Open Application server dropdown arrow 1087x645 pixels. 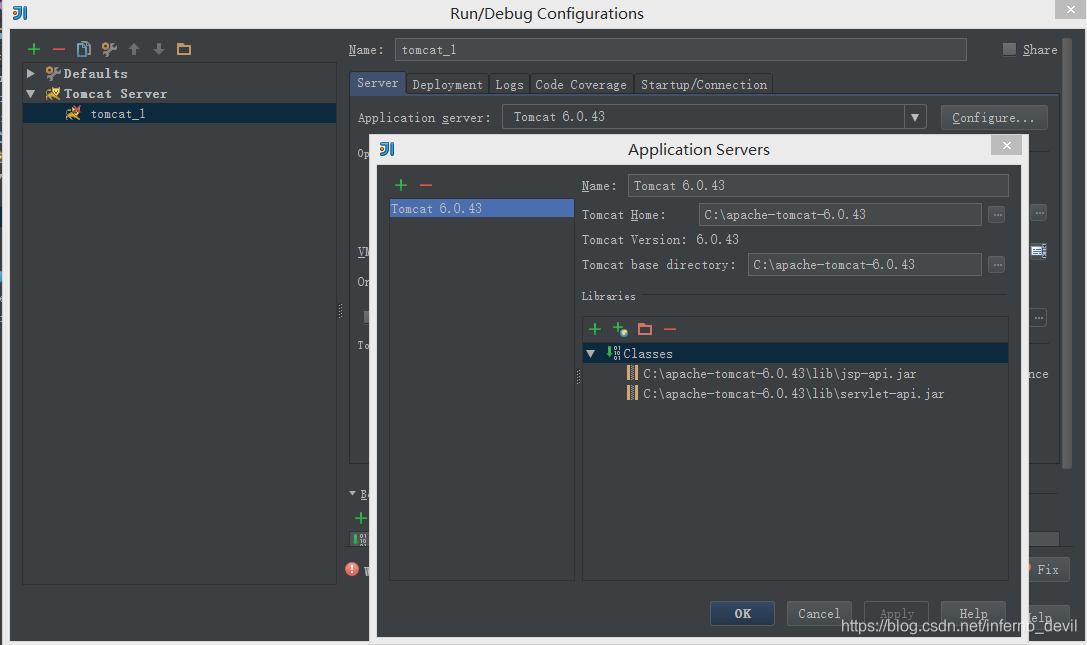tap(915, 117)
